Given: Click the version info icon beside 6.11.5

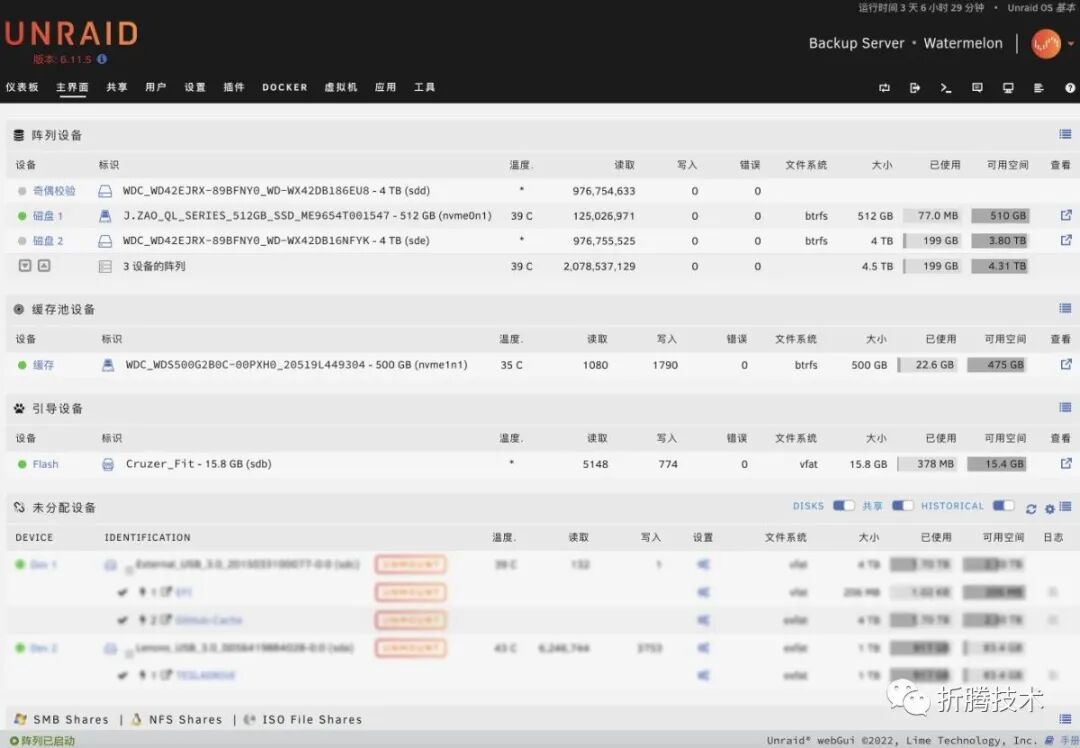Looking at the screenshot, I should click(102, 59).
